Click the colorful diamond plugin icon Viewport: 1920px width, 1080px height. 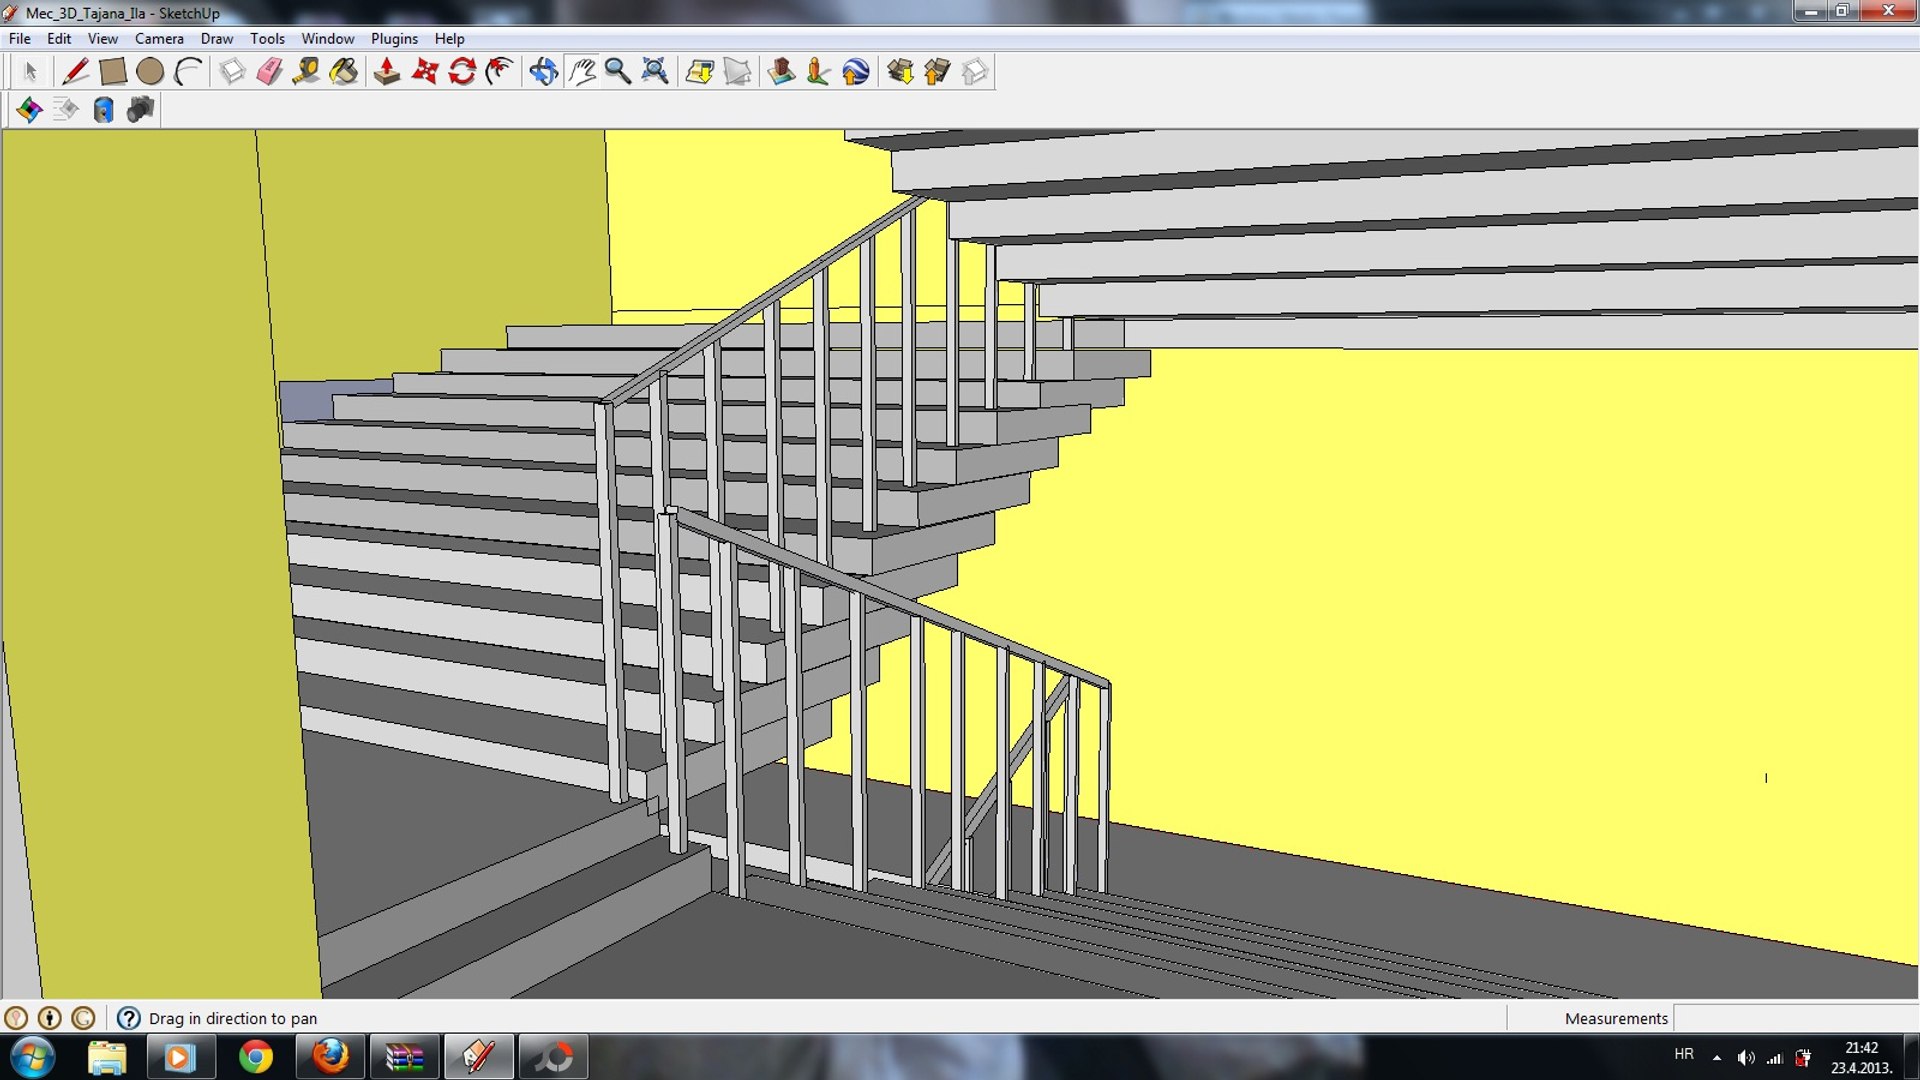[29, 109]
